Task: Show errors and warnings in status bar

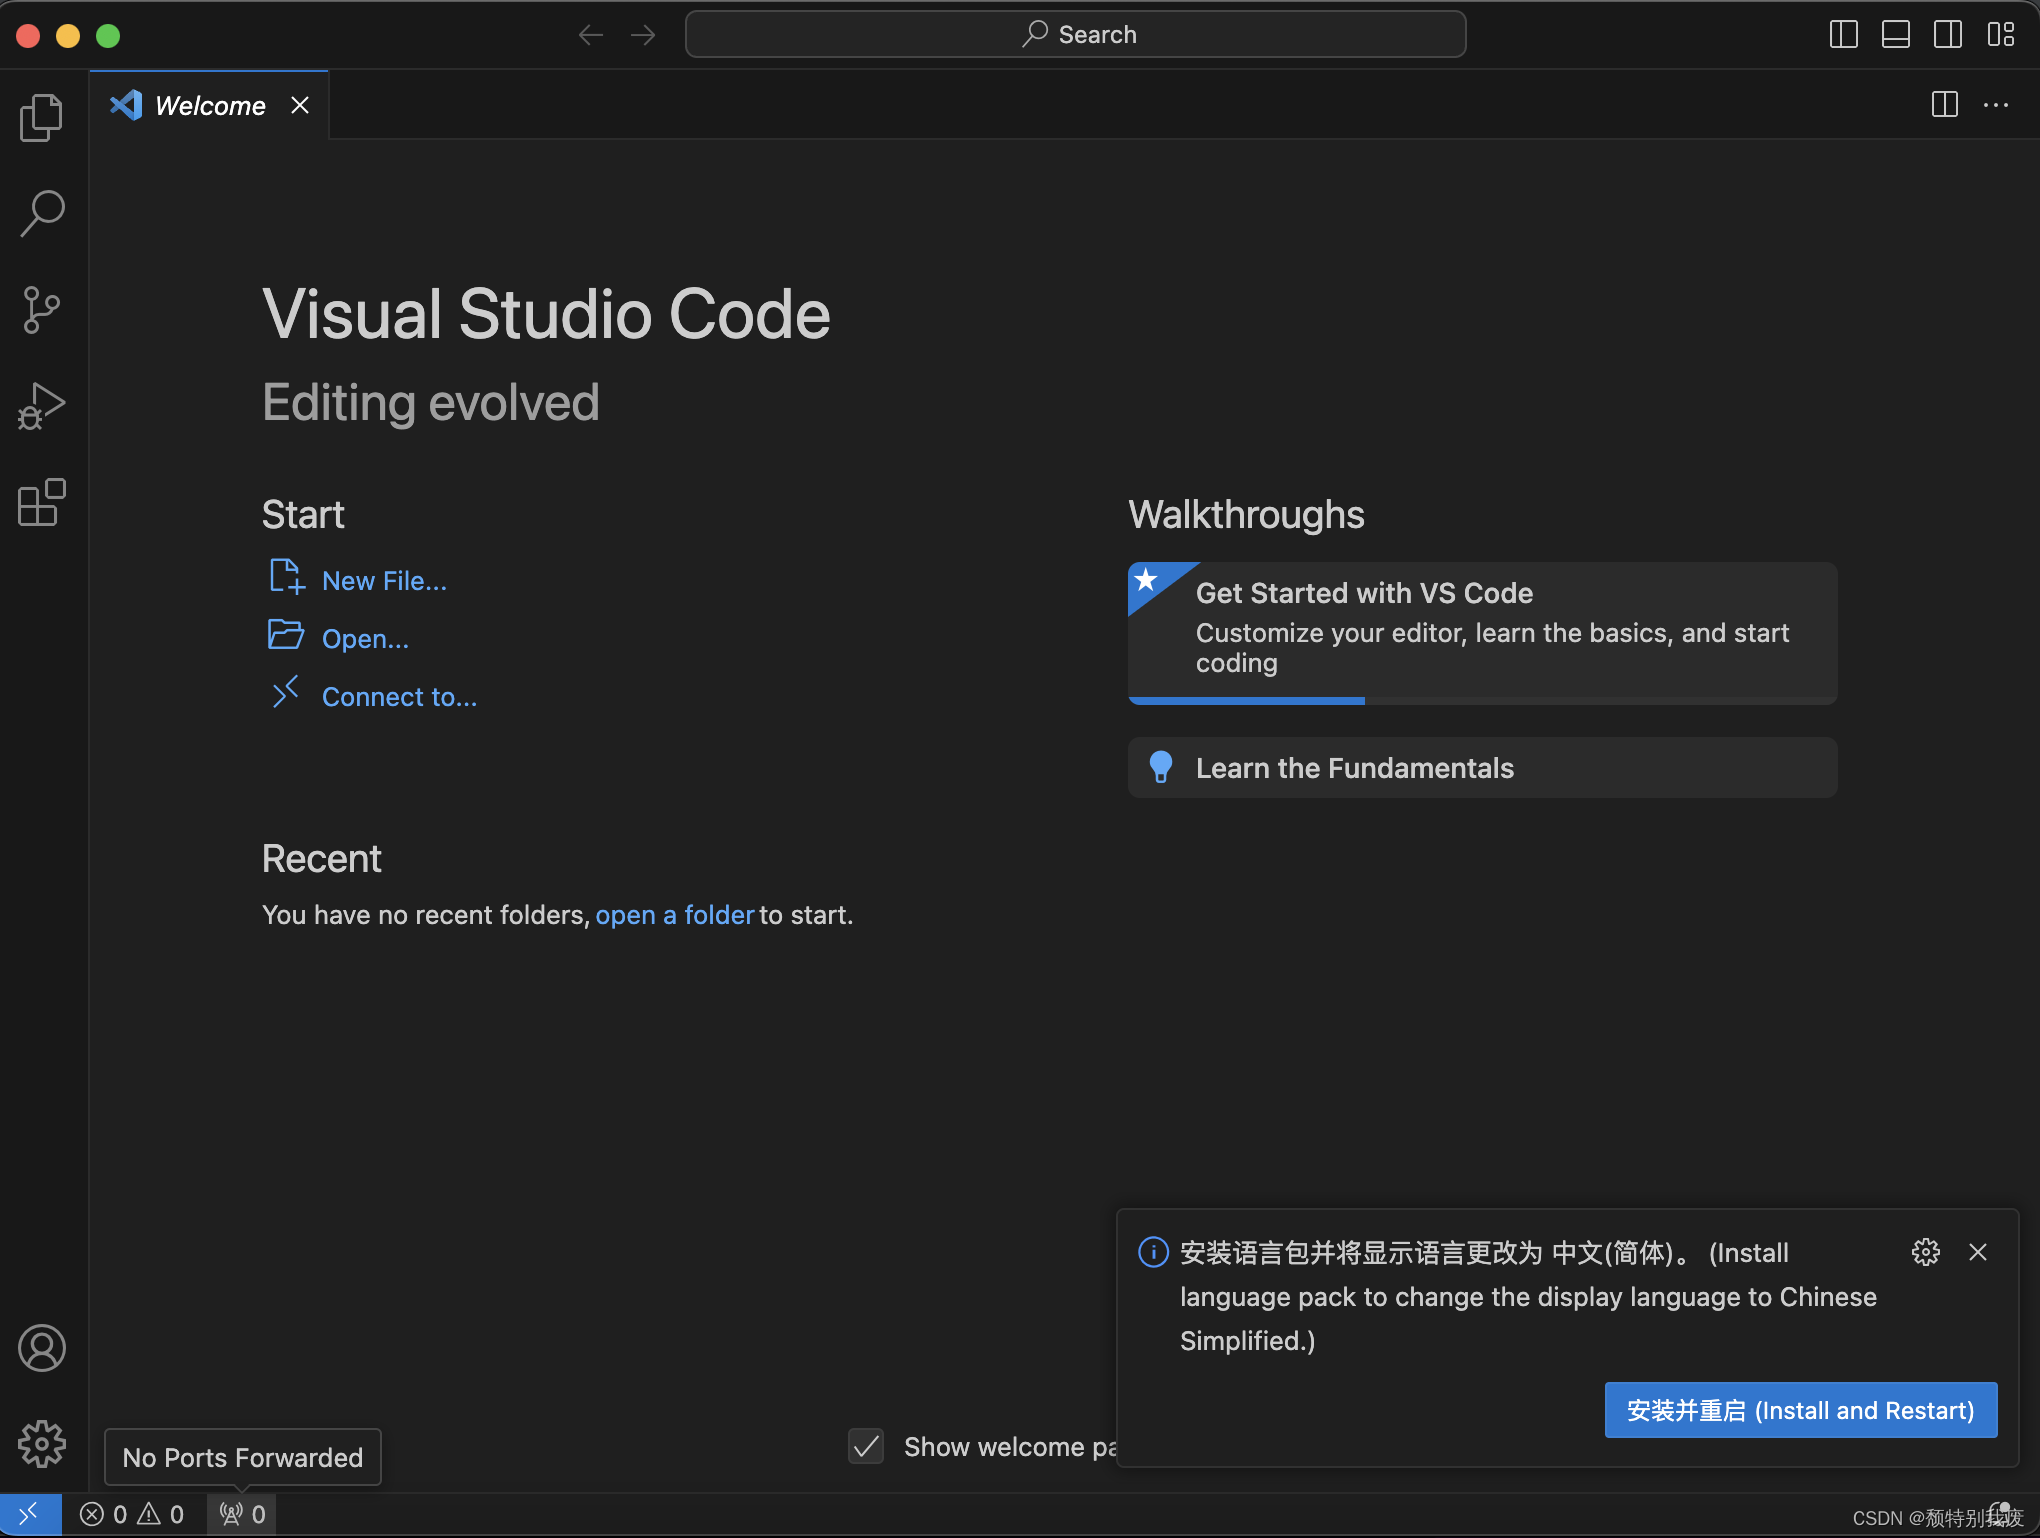Action: pyautogui.click(x=132, y=1514)
